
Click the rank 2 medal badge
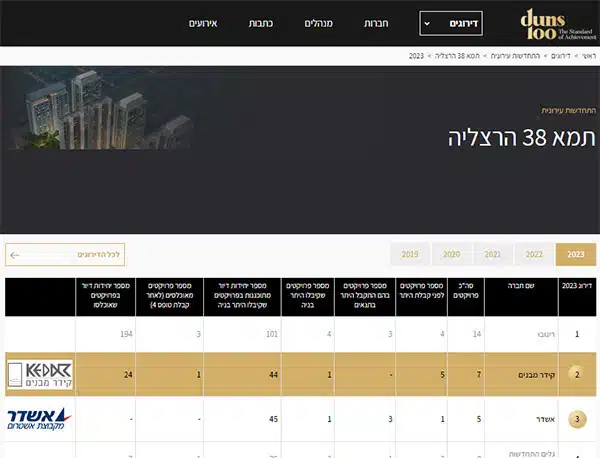(577, 374)
